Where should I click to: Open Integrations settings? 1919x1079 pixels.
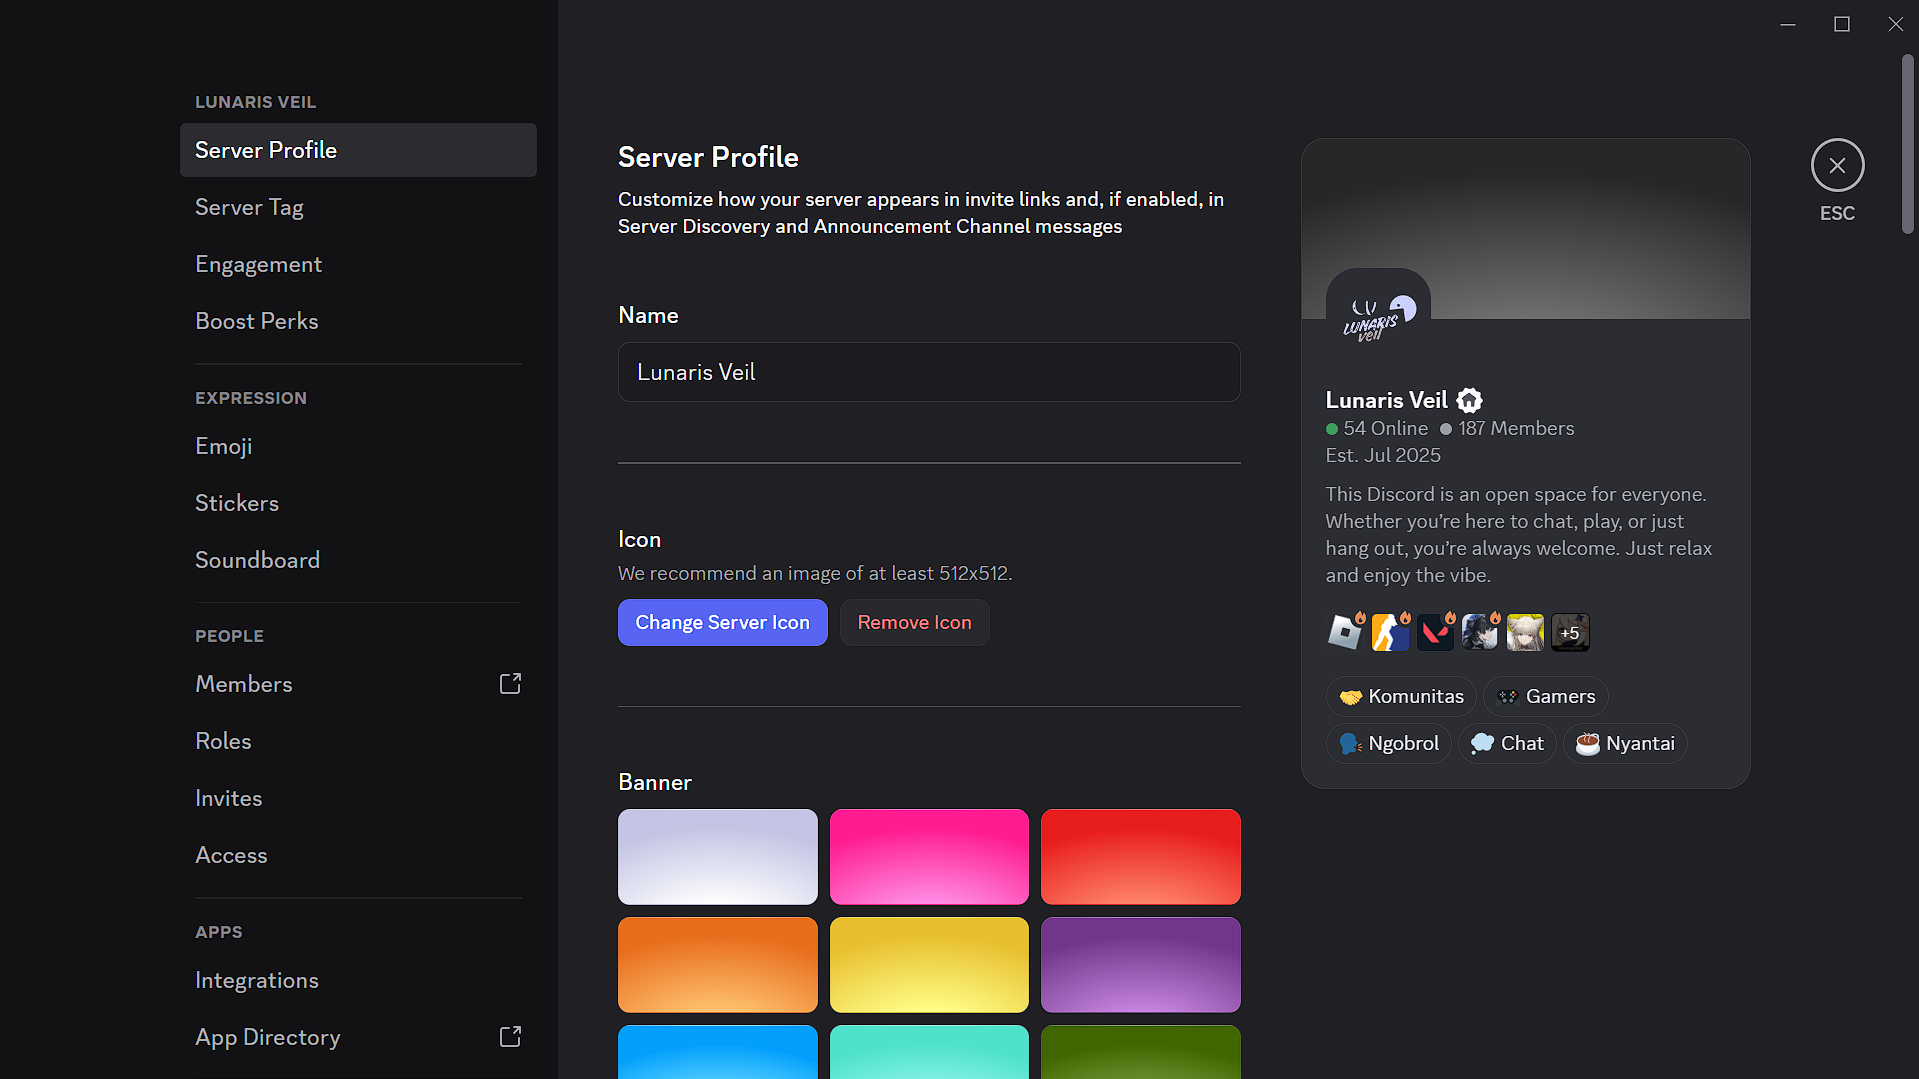(x=358, y=980)
